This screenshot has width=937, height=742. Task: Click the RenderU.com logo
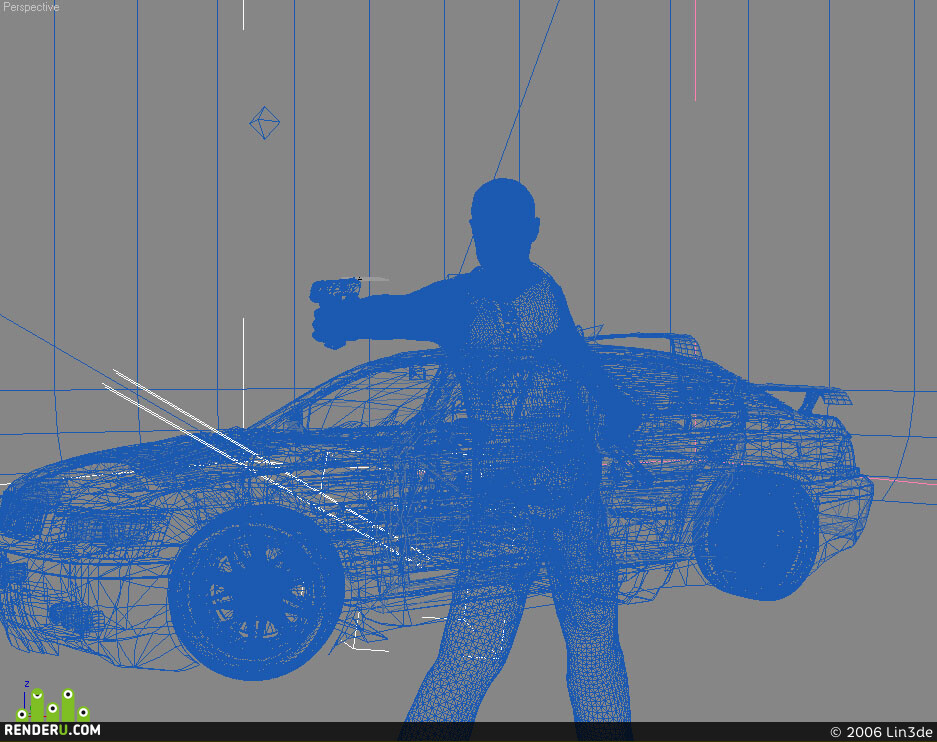point(53,729)
